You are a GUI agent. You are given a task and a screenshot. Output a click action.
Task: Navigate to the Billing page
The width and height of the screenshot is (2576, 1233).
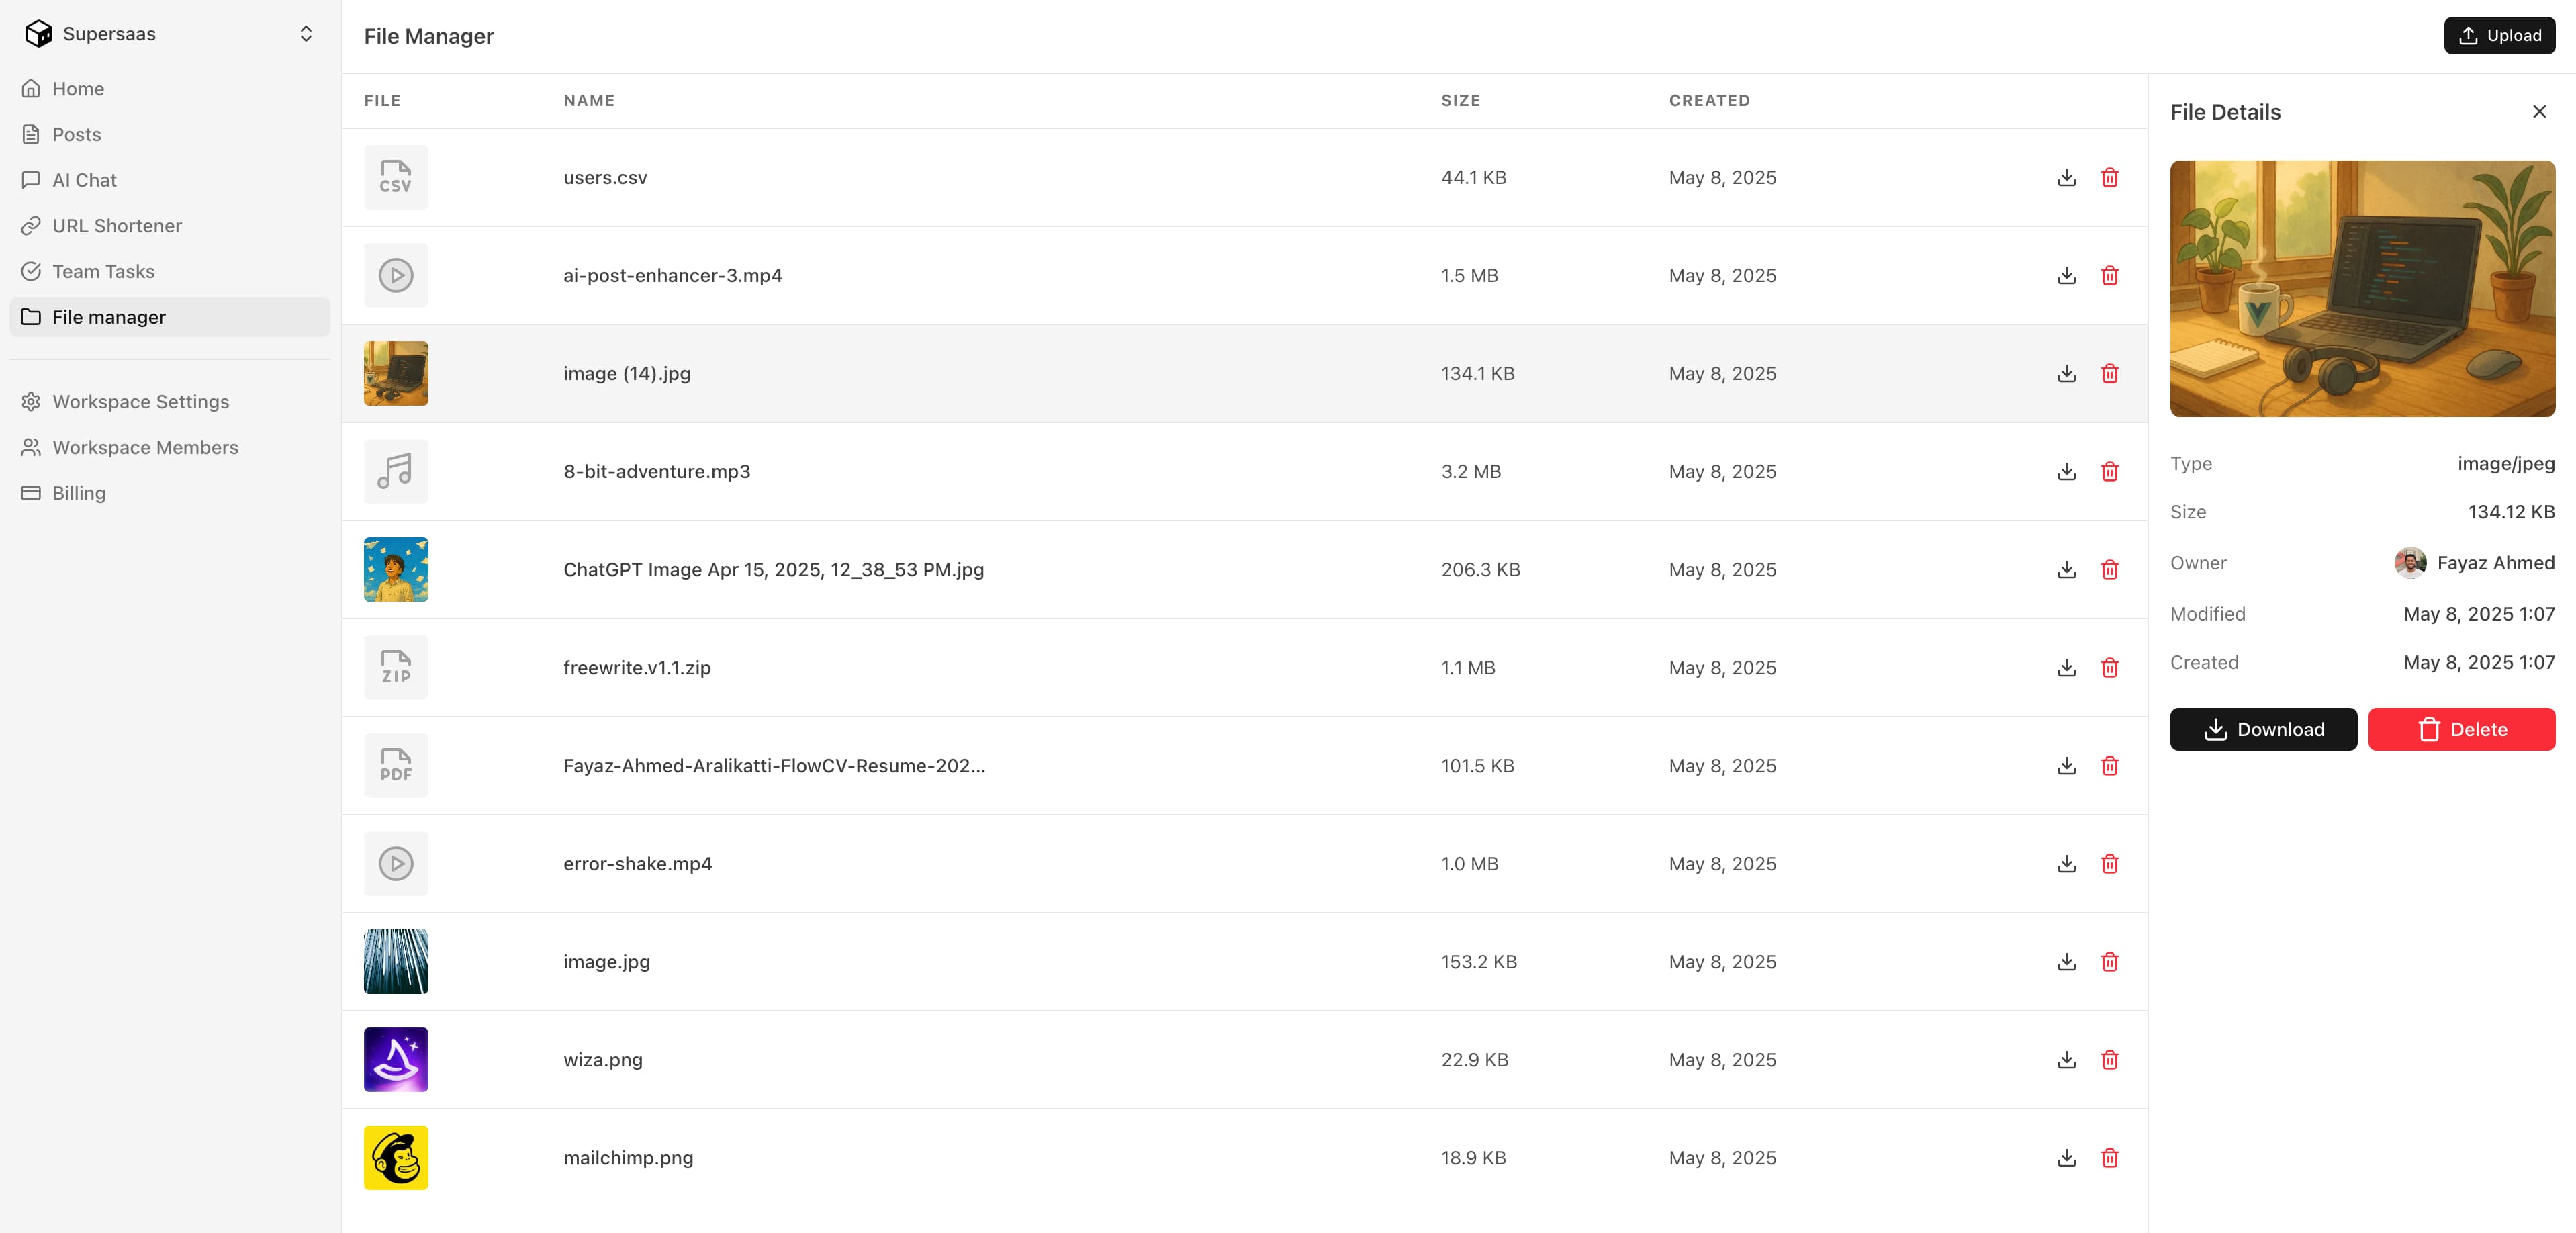pyautogui.click(x=79, y=493)
